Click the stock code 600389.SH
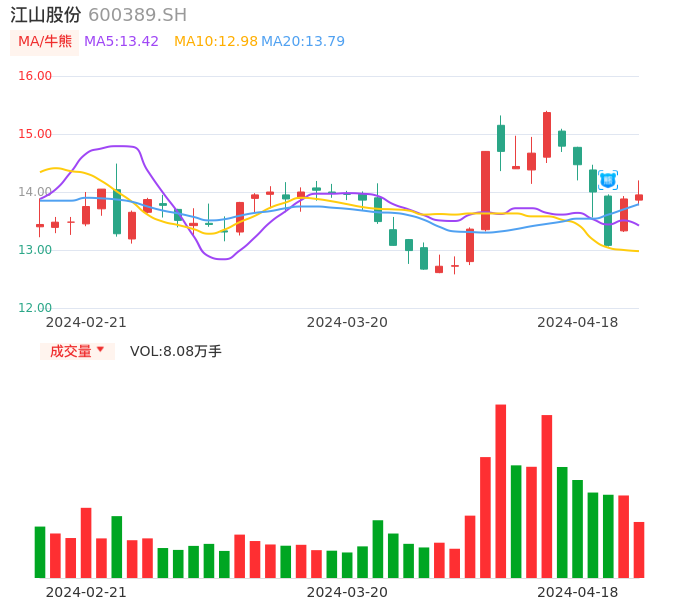Image resolution: width=686 pixels, height=606 pixels. 137,15
